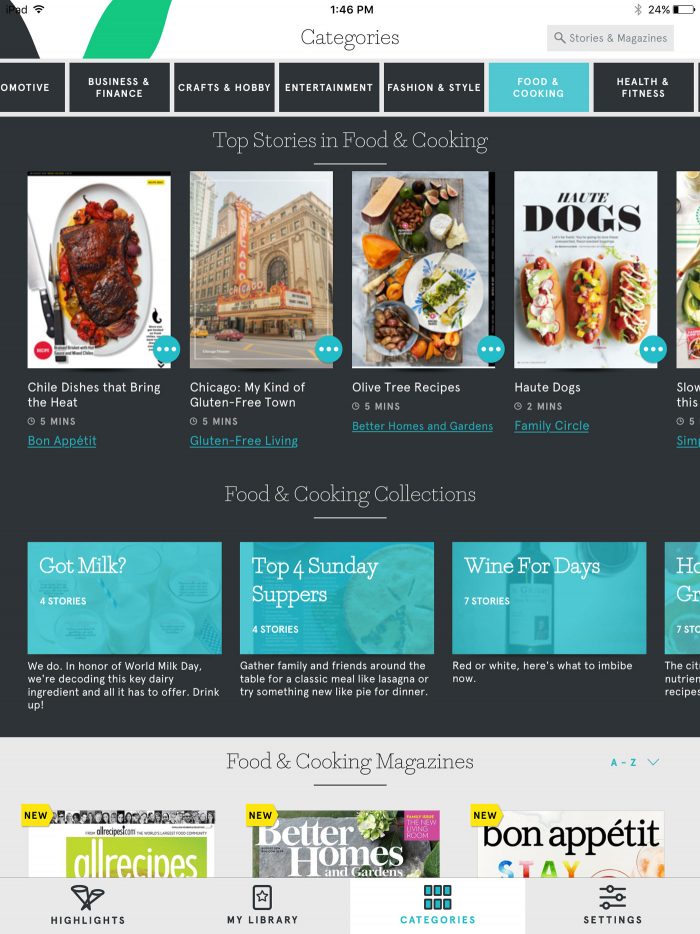Viewport: 700px width, 934px height.
Task: Open the Got Milk? collection card
Action: pyautogui.click(x=125, y=598)
